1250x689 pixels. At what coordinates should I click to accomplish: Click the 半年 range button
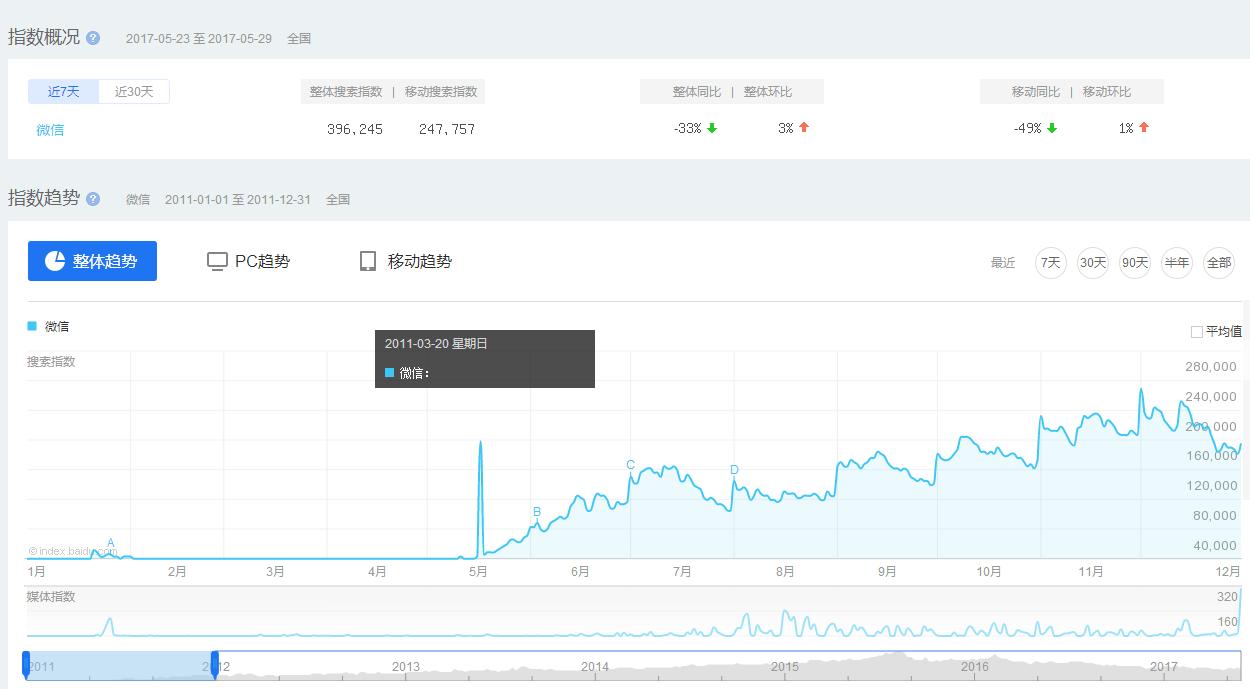pos(1177,262)
